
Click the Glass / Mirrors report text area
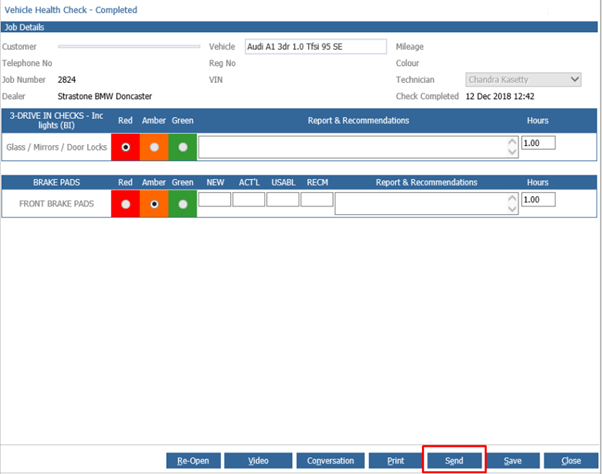click(x=353, y=147)
